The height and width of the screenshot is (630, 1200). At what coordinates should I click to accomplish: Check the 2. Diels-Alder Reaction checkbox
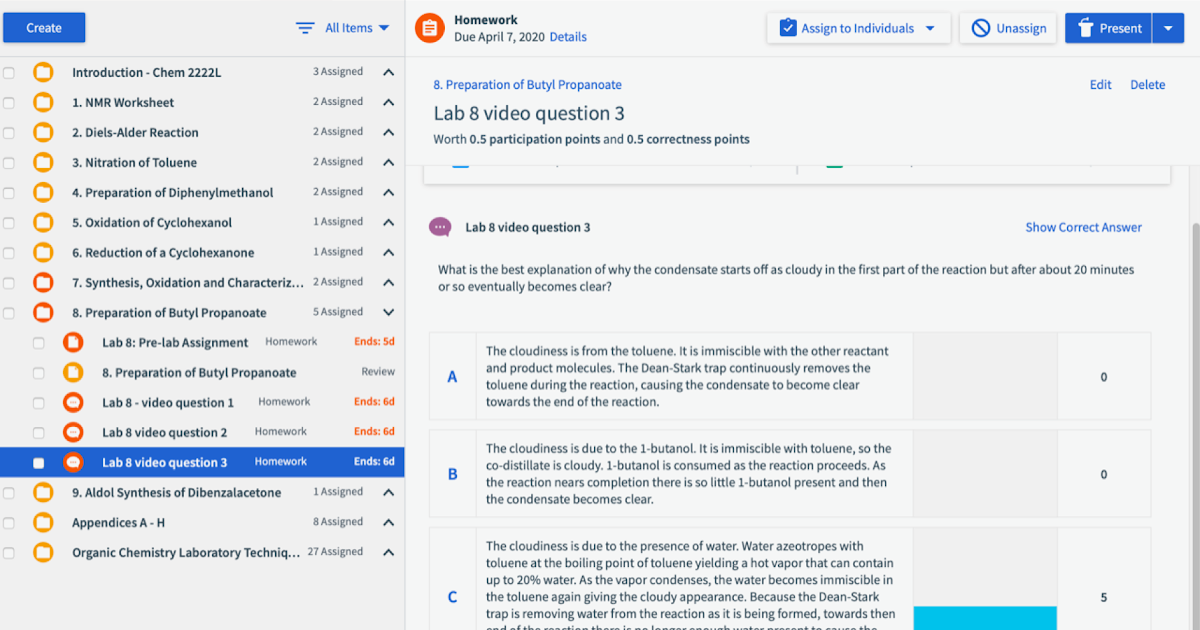9,133
